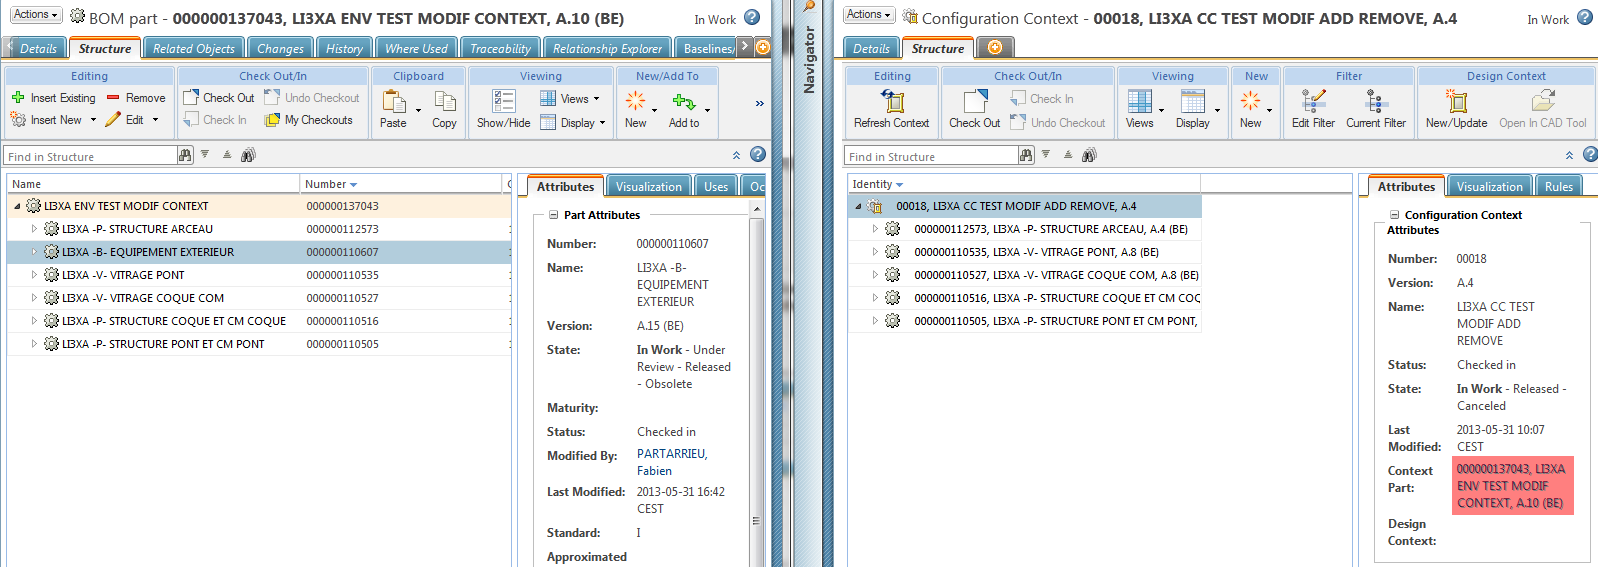Open the Traceability tab
The width and height of the screenshot is (1598, 567).
point(500,48)
